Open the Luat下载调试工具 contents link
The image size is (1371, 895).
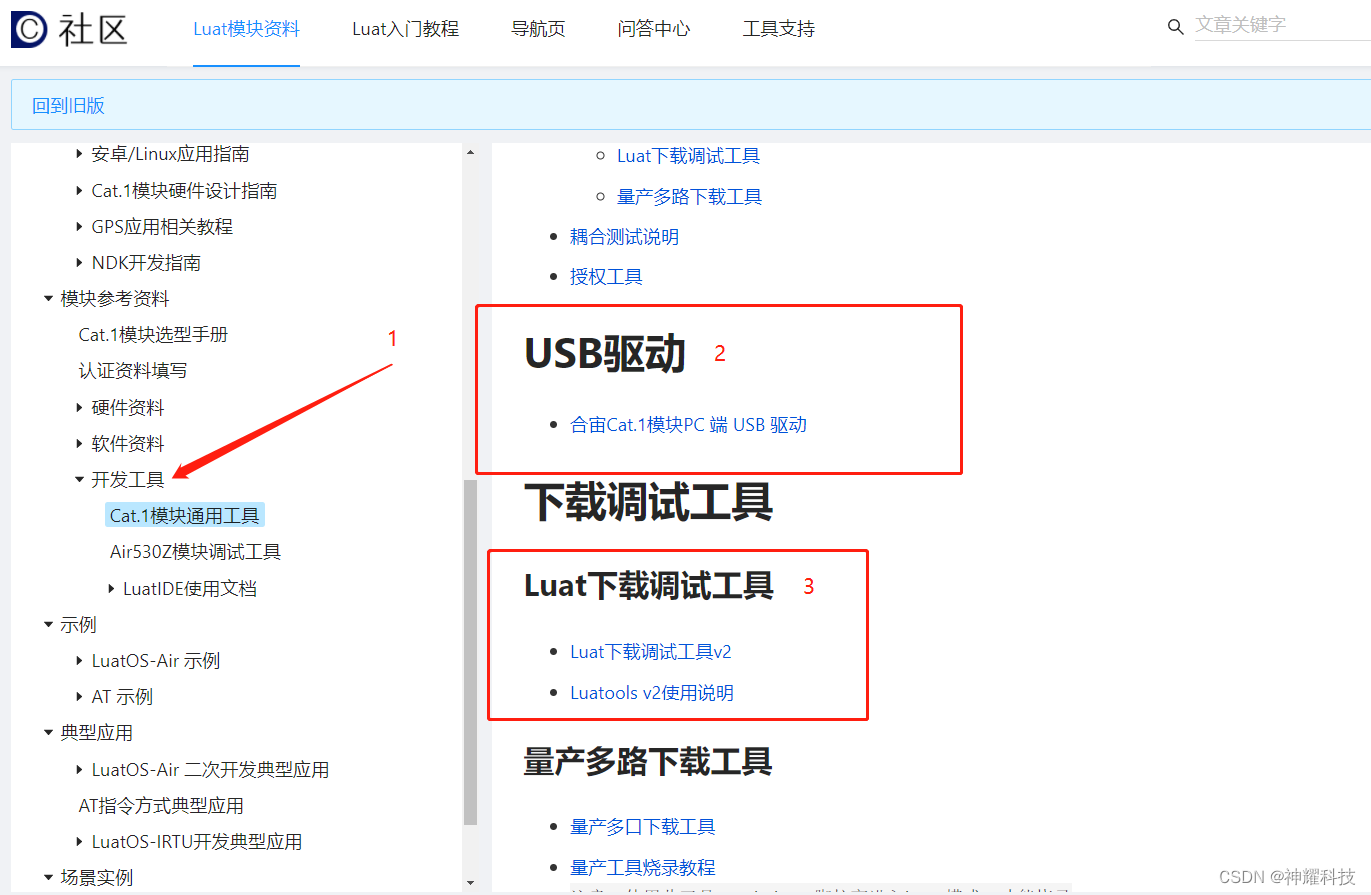point(688,156)
